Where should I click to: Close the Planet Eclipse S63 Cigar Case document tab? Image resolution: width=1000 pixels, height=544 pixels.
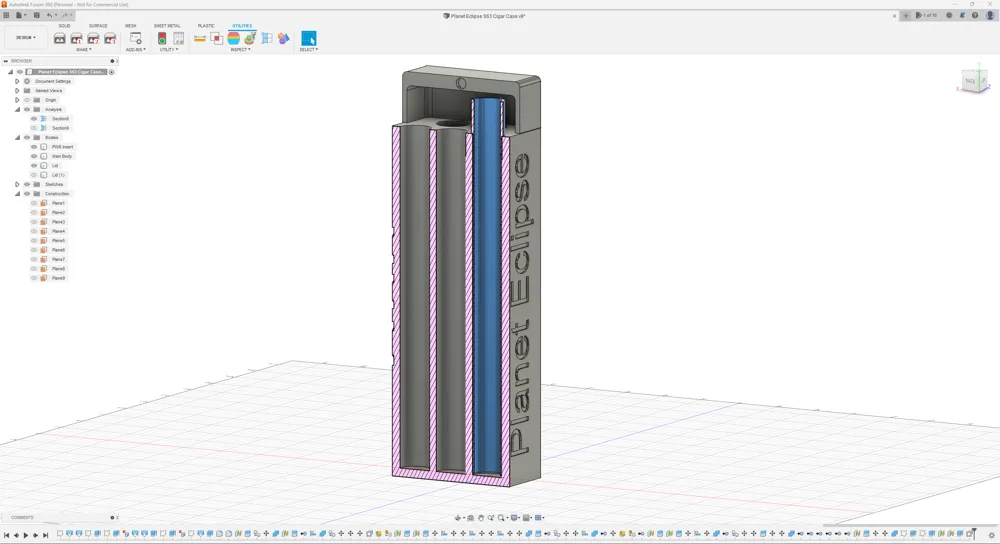(x=894, y=16)
